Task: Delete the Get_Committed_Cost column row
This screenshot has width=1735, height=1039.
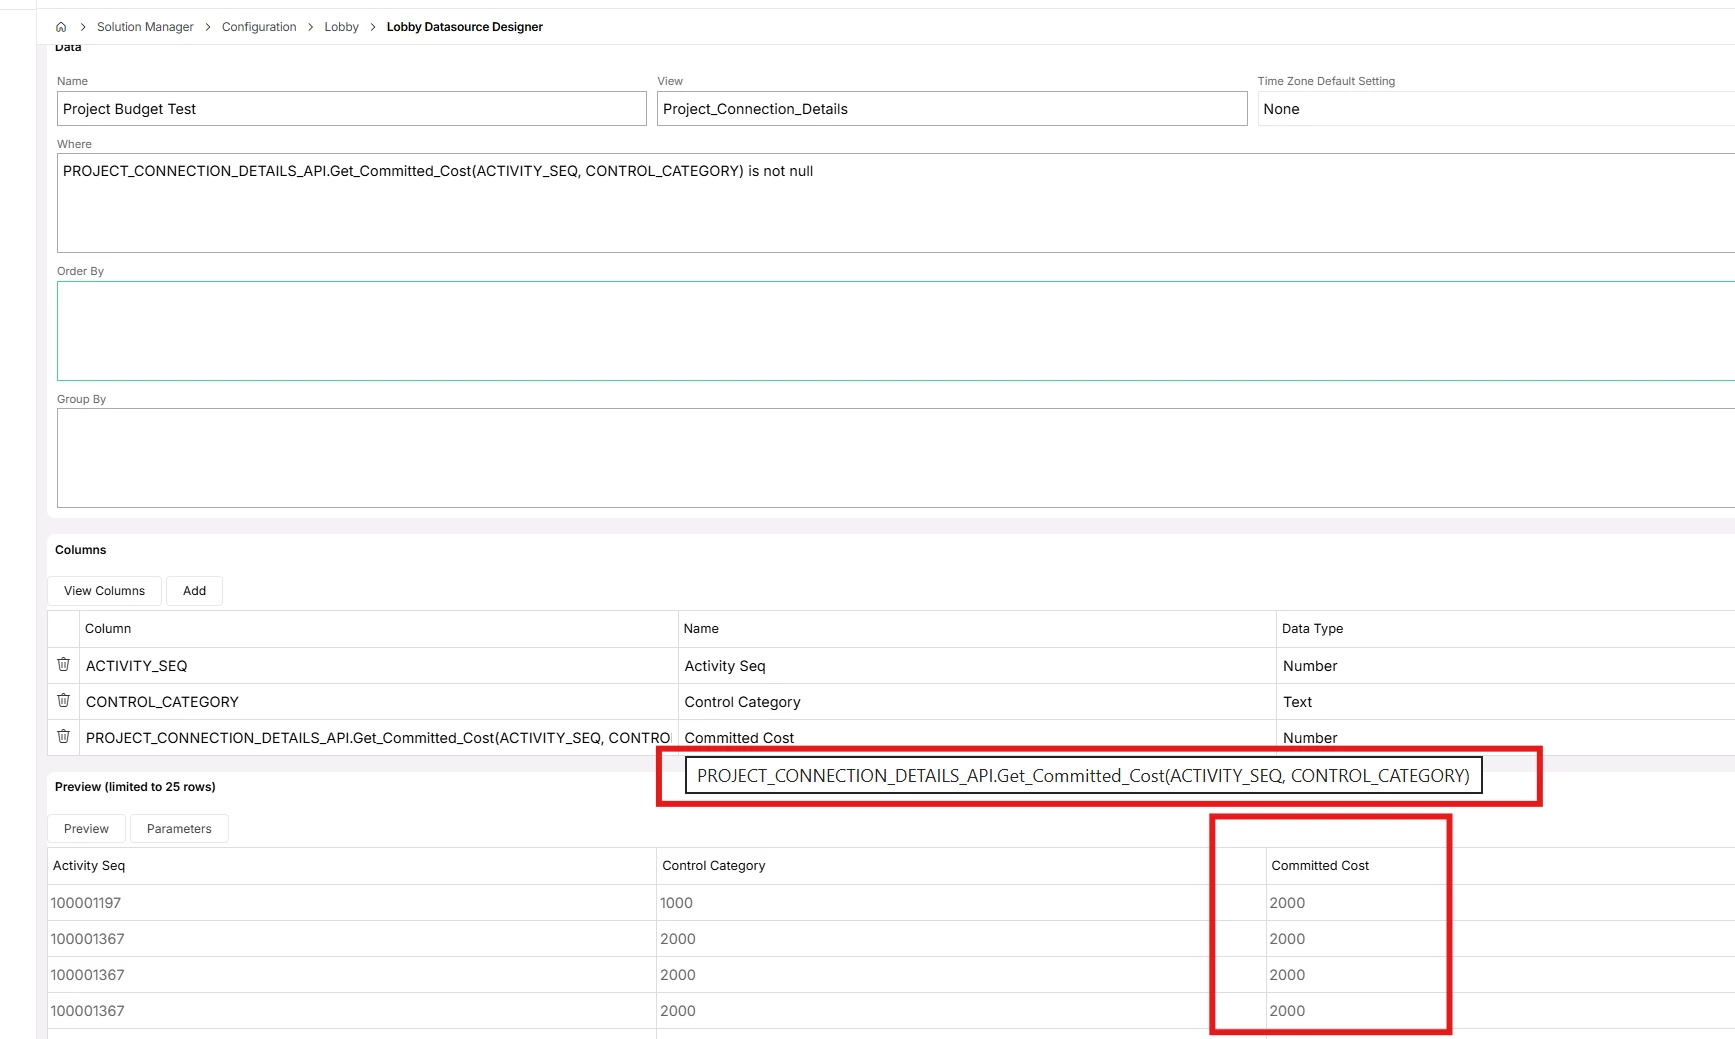Action: pos(63,737)
